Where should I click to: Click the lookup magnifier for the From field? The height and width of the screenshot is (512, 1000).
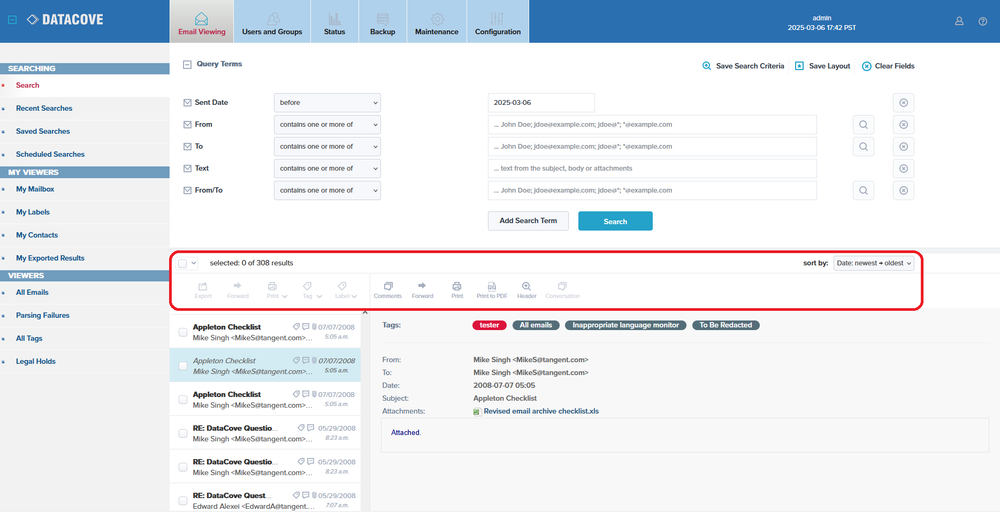click(863, 124)
